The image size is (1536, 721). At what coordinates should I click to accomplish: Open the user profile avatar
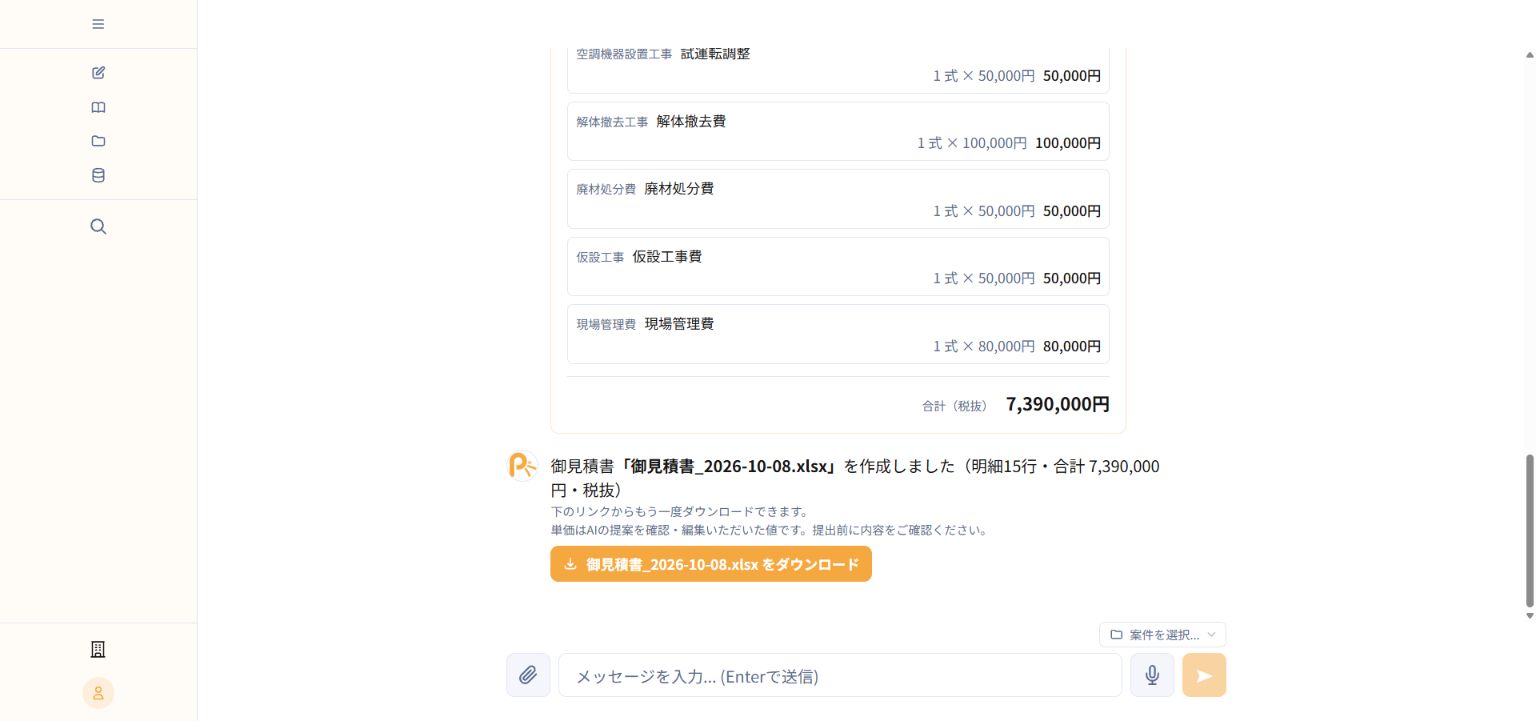tap(98, 693)
